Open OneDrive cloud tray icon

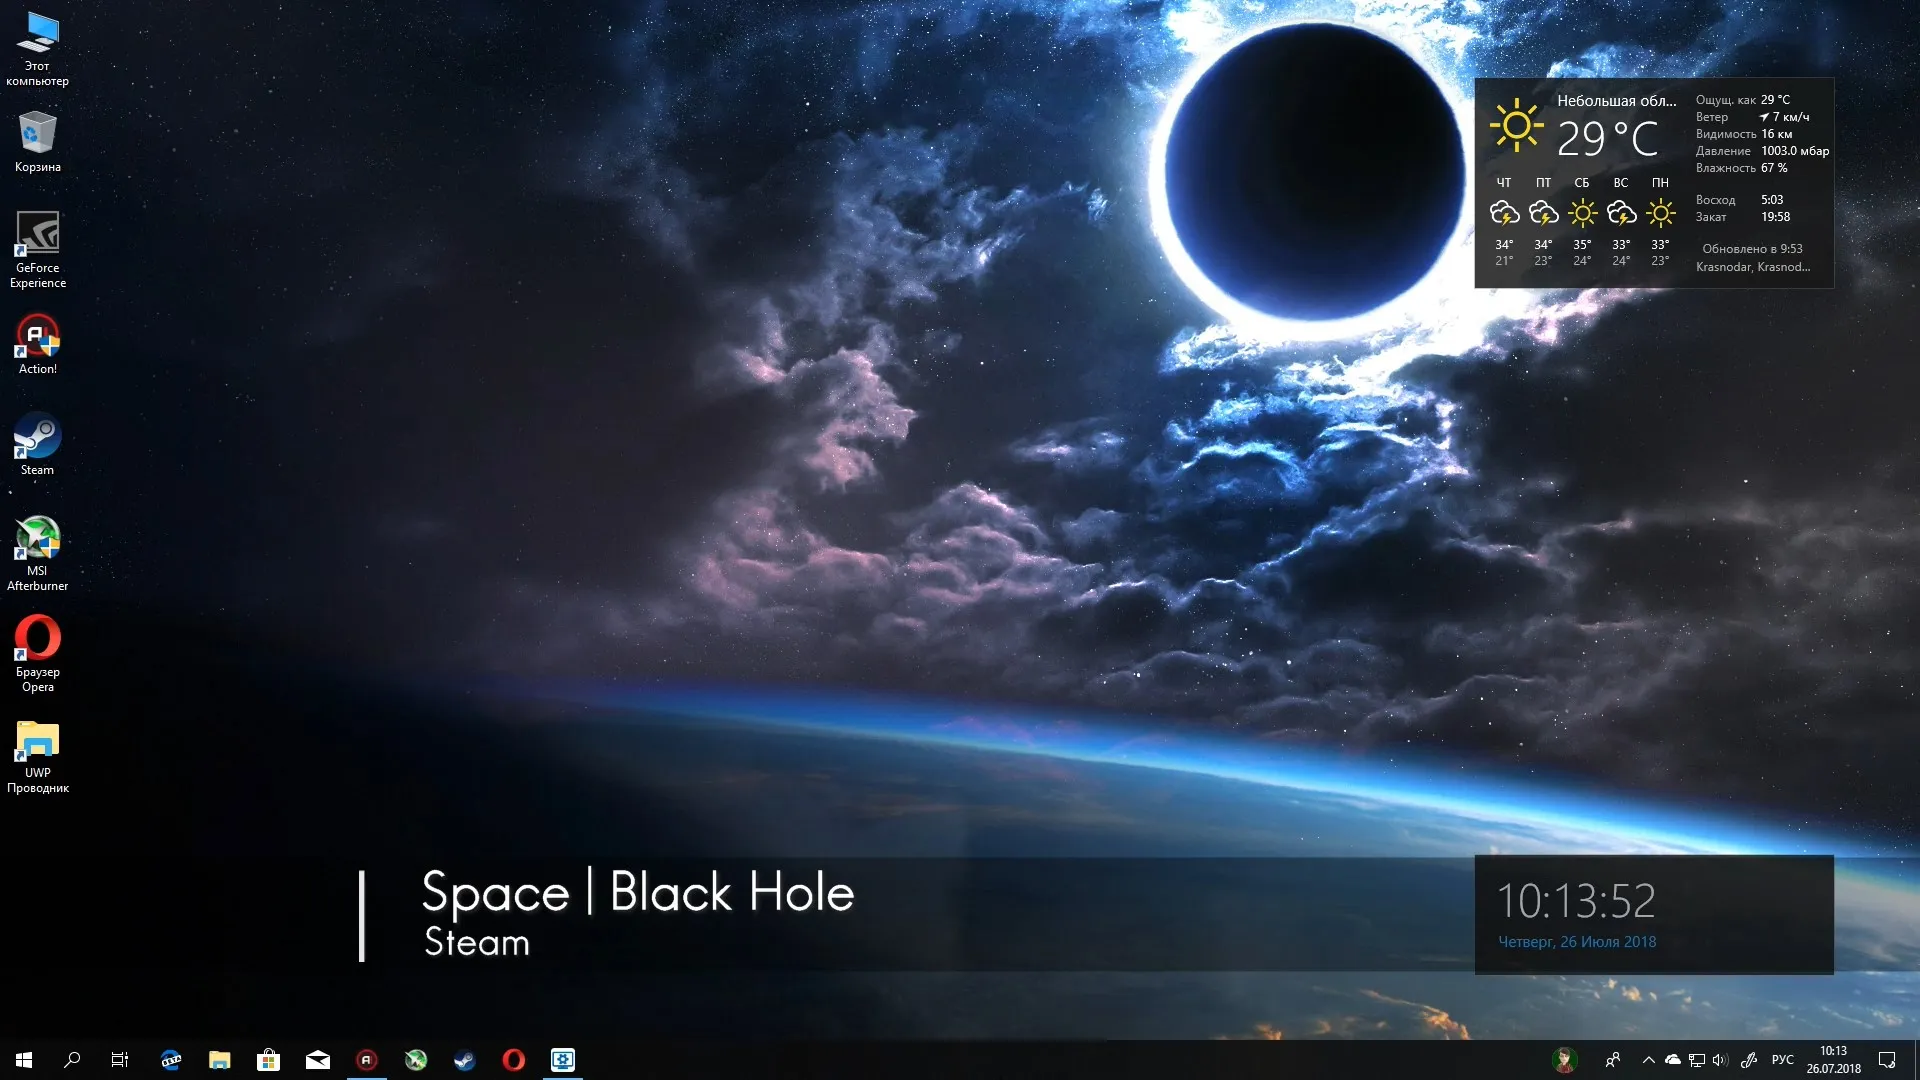[1672, 1060]
